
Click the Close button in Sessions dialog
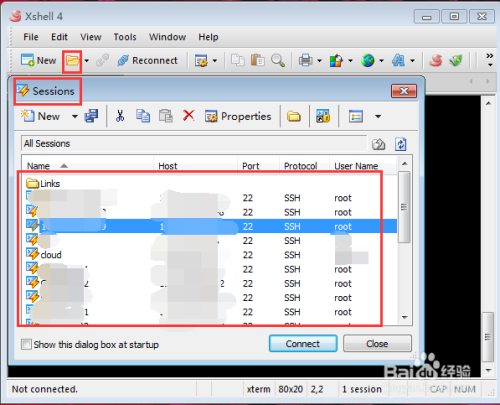pos(377,343)
